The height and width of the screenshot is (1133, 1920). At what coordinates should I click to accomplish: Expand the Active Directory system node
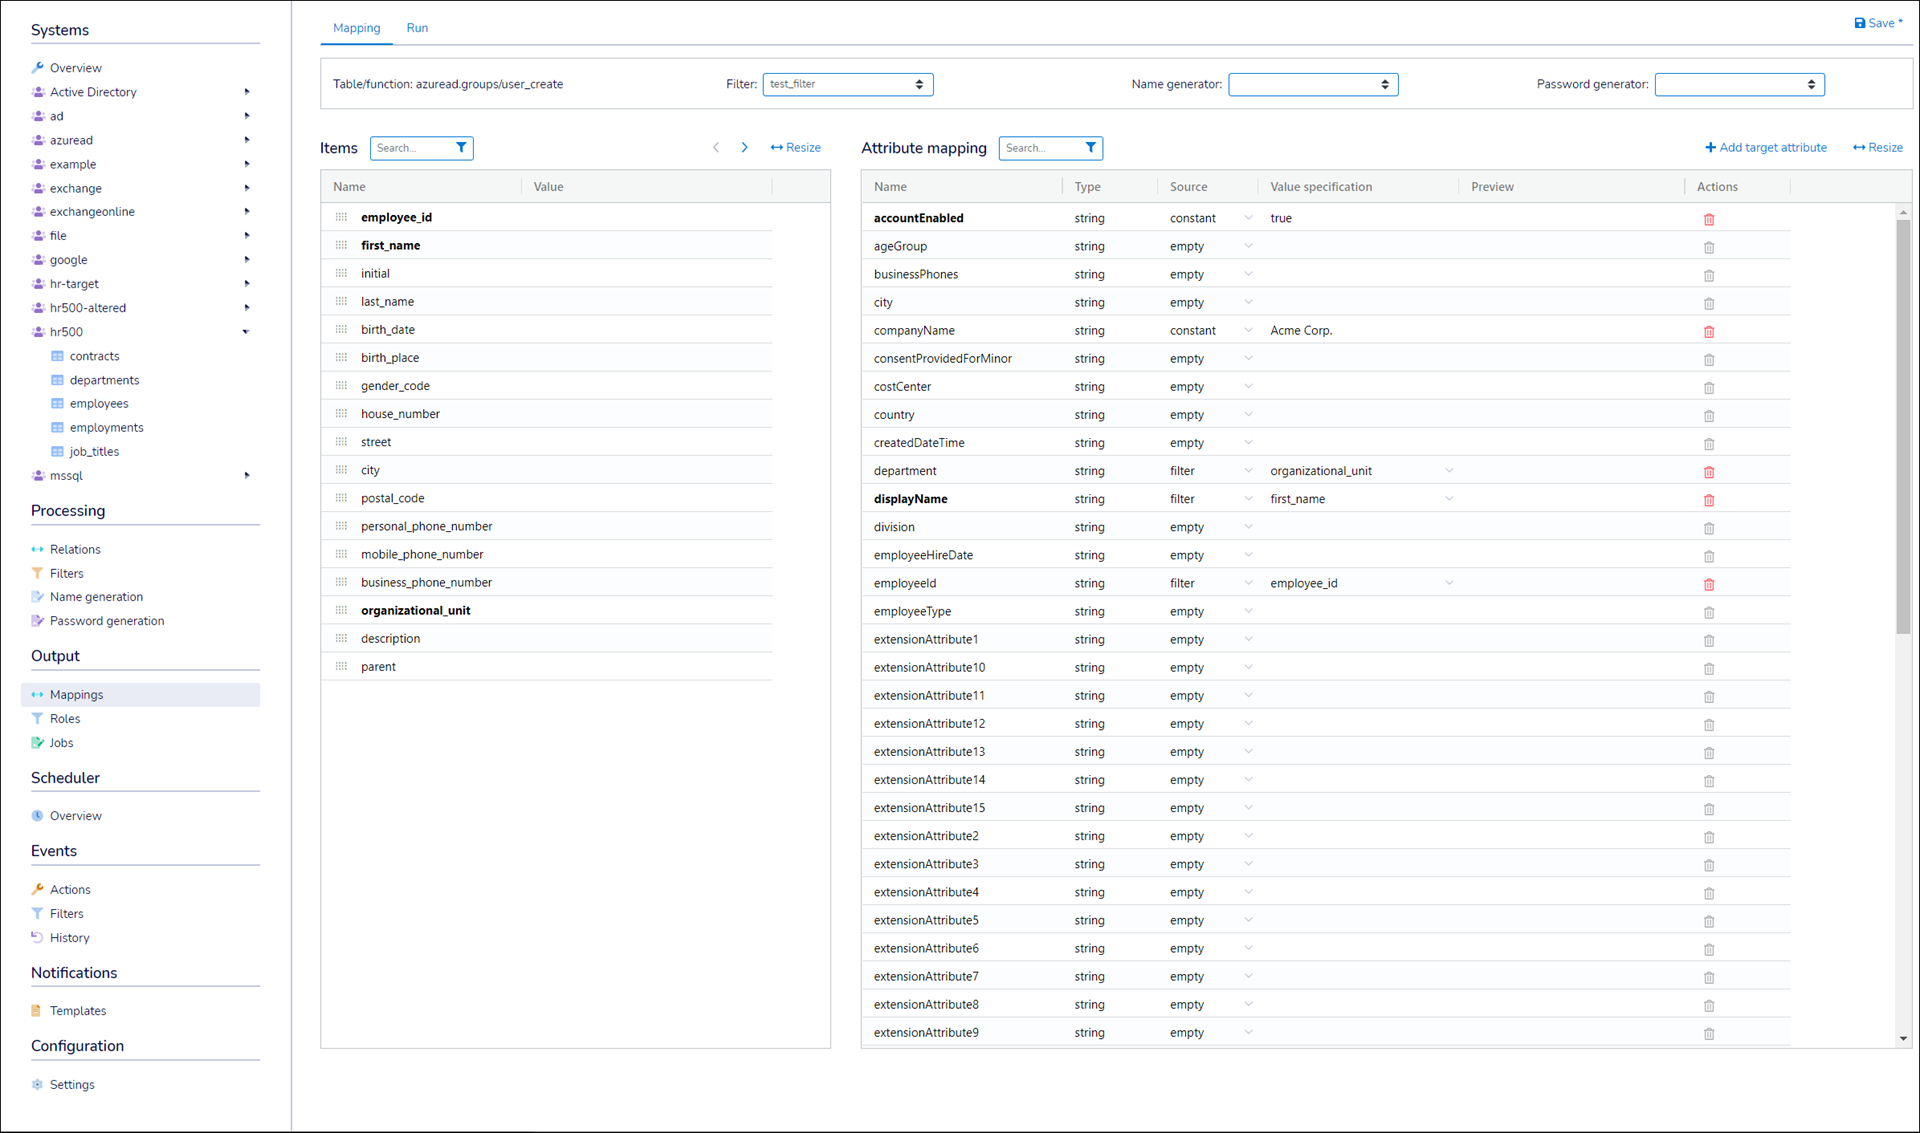246,92
